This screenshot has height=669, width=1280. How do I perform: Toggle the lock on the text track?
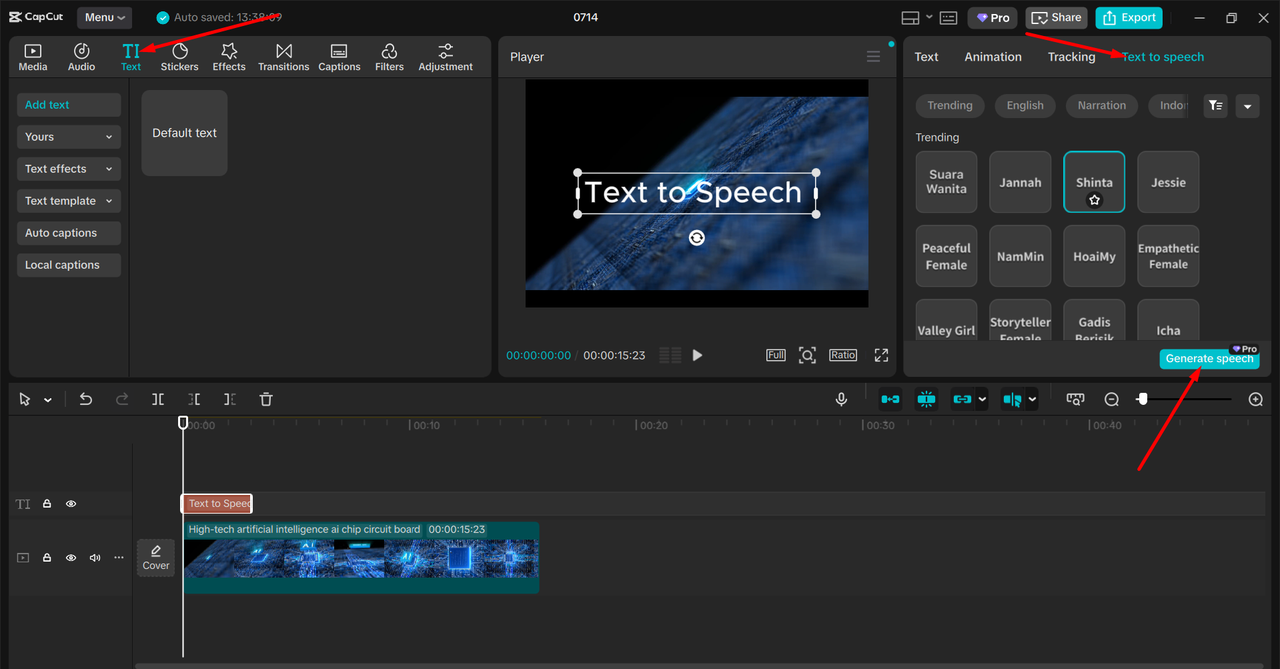(x=47, y=504)
